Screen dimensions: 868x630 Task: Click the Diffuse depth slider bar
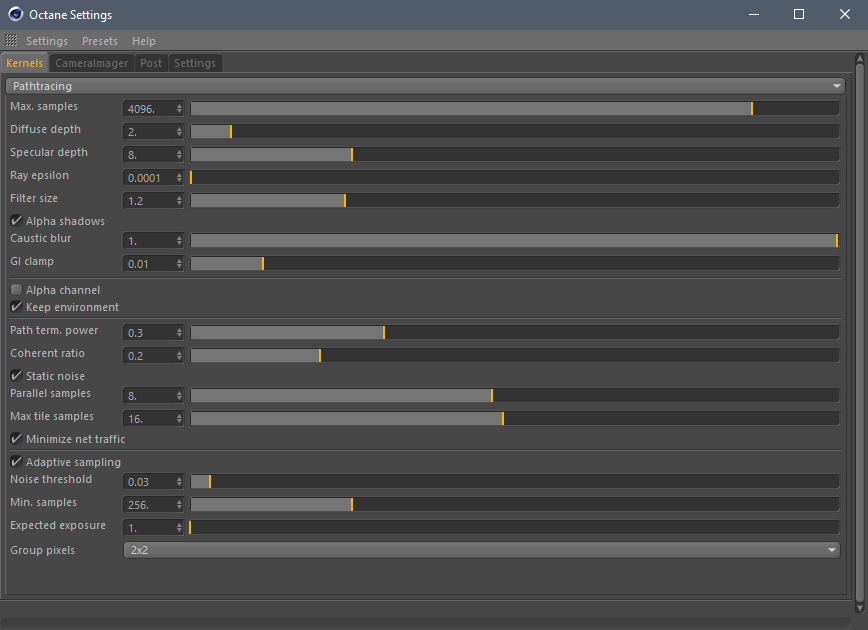point(515,131)
